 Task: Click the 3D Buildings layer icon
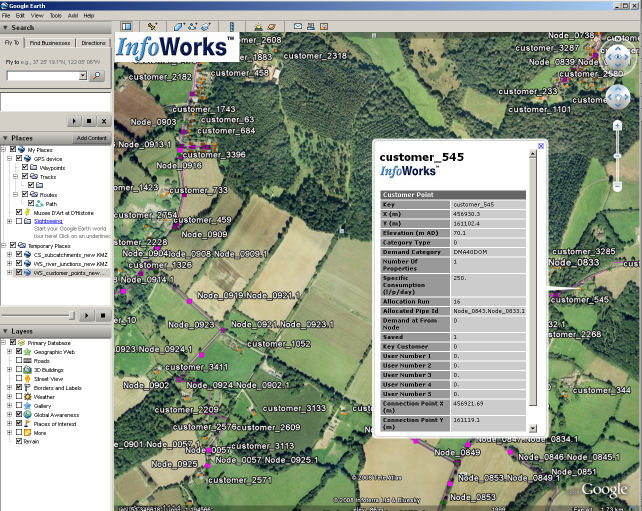click(x=27, y=370)
